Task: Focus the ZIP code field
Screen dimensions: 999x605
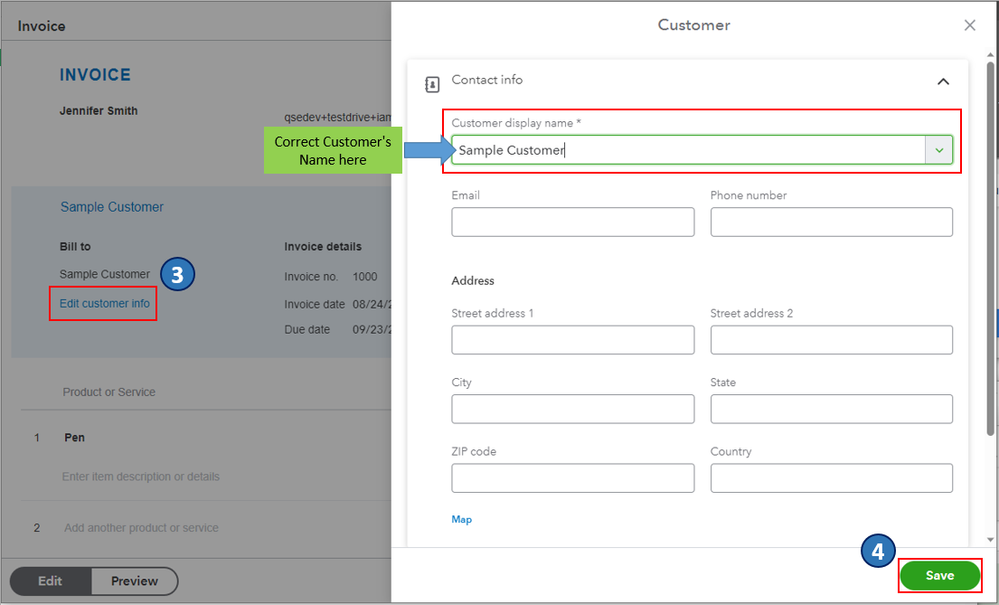Action: [572, 478]
